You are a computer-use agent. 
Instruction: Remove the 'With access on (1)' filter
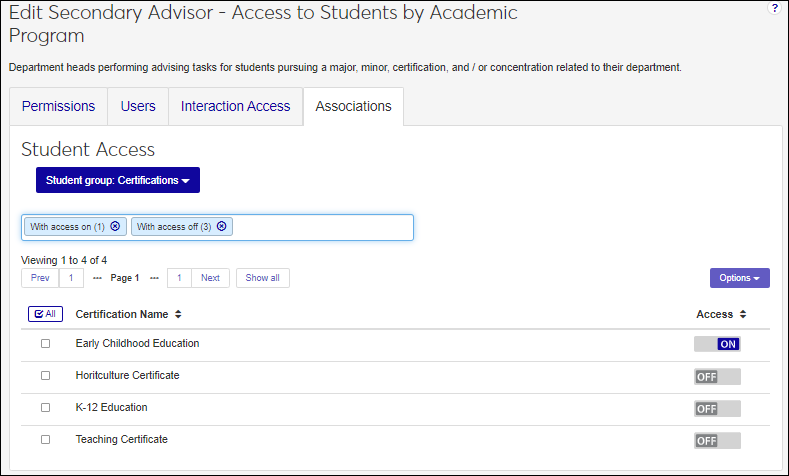tap(116, 227)
